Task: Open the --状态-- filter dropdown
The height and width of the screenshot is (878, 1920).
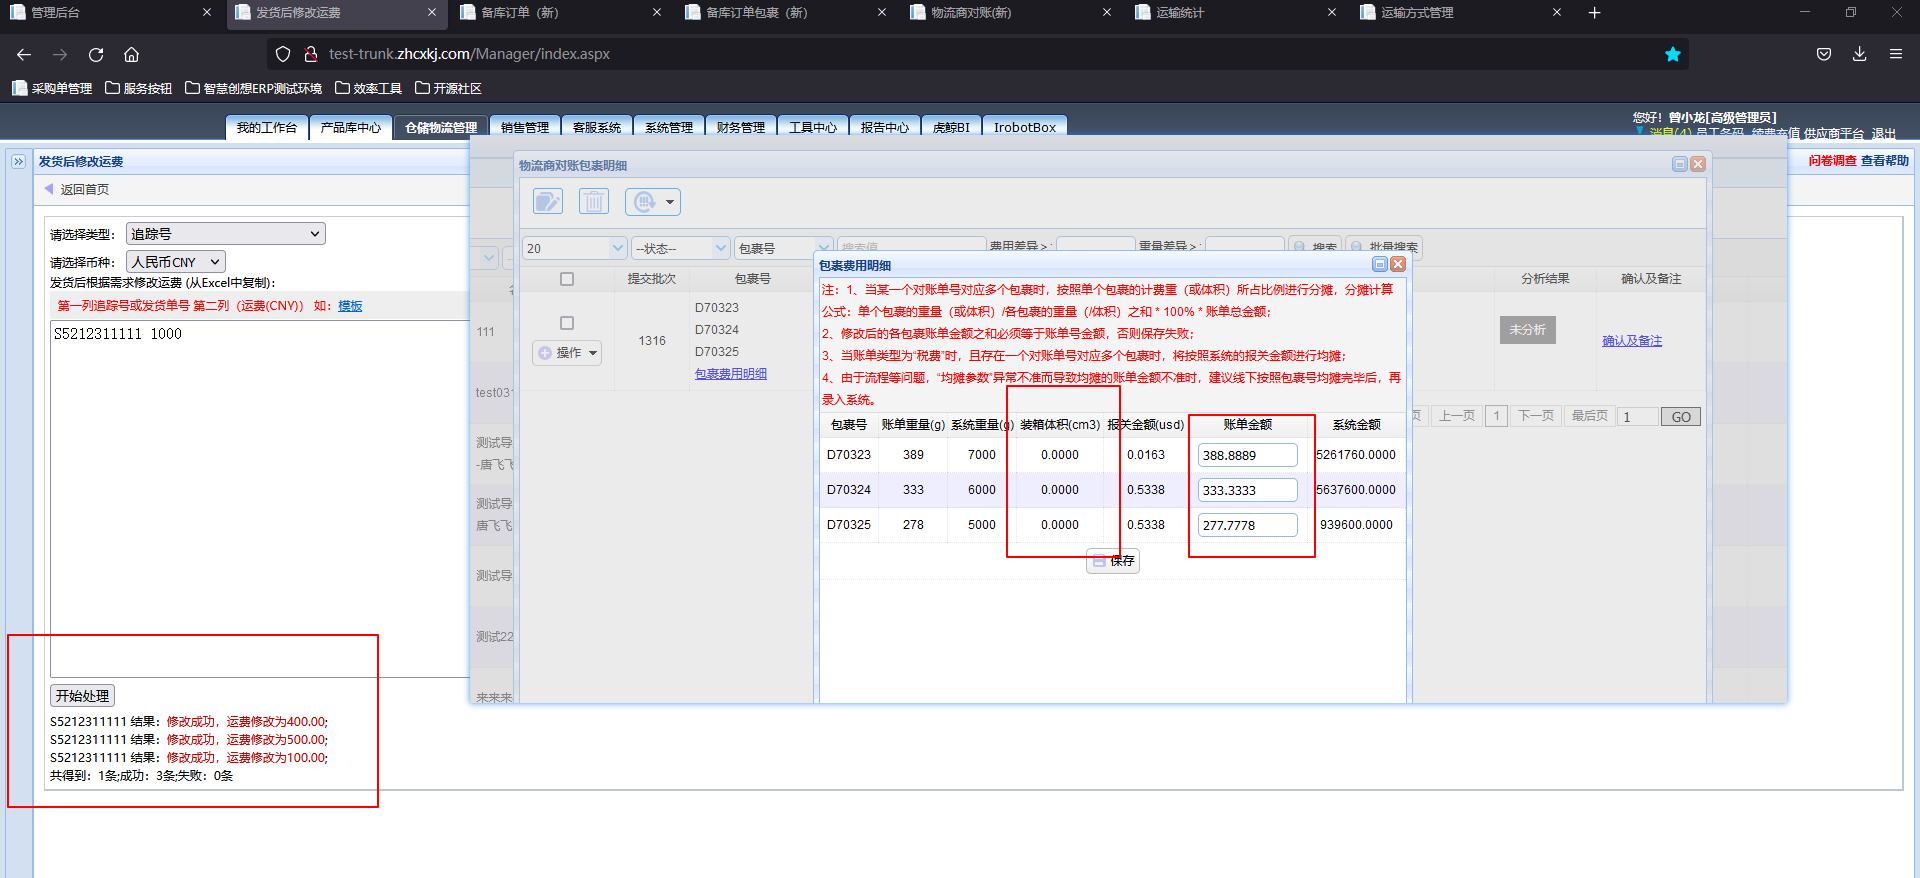Action: click(681, 248)
